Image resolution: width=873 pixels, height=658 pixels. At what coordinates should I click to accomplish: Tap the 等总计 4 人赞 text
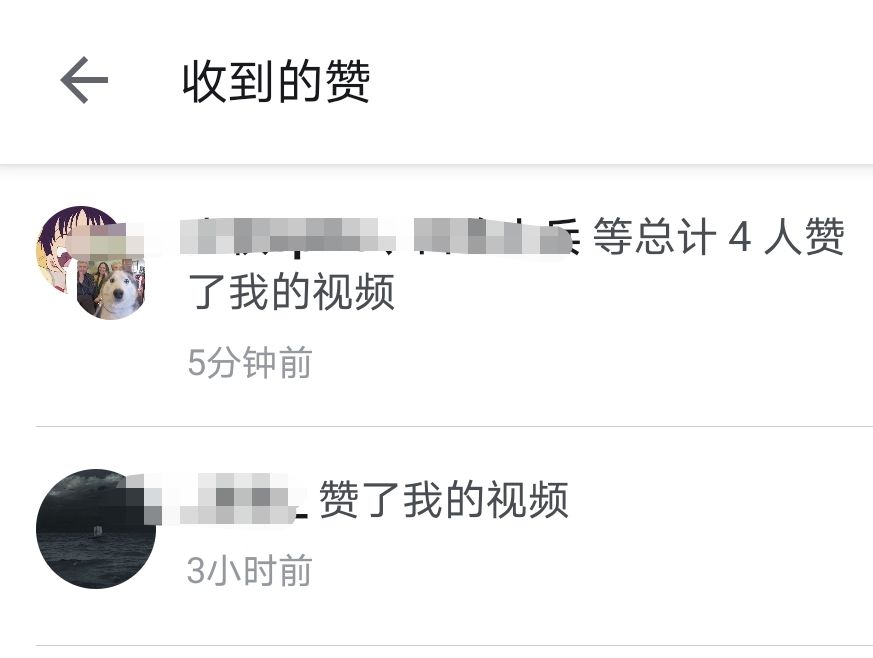(x=718, y=237)
